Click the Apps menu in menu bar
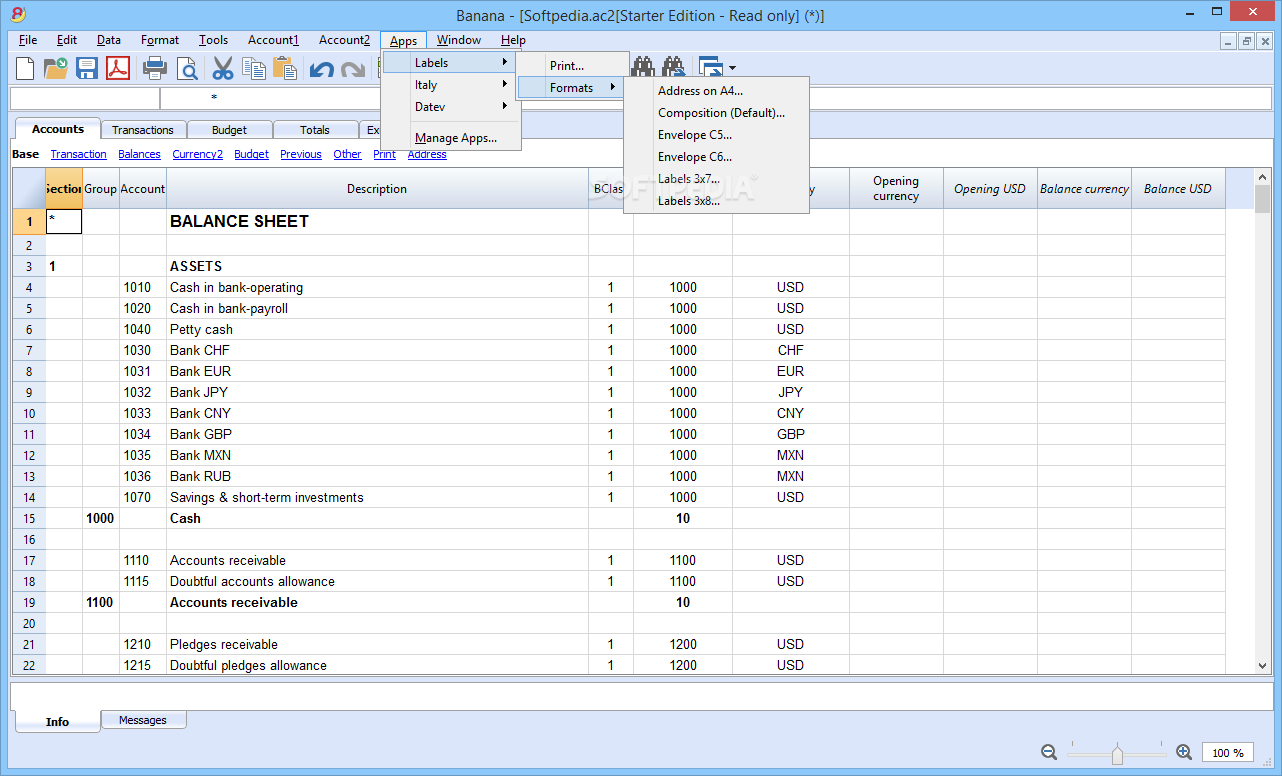 click(x=404, y=40)
